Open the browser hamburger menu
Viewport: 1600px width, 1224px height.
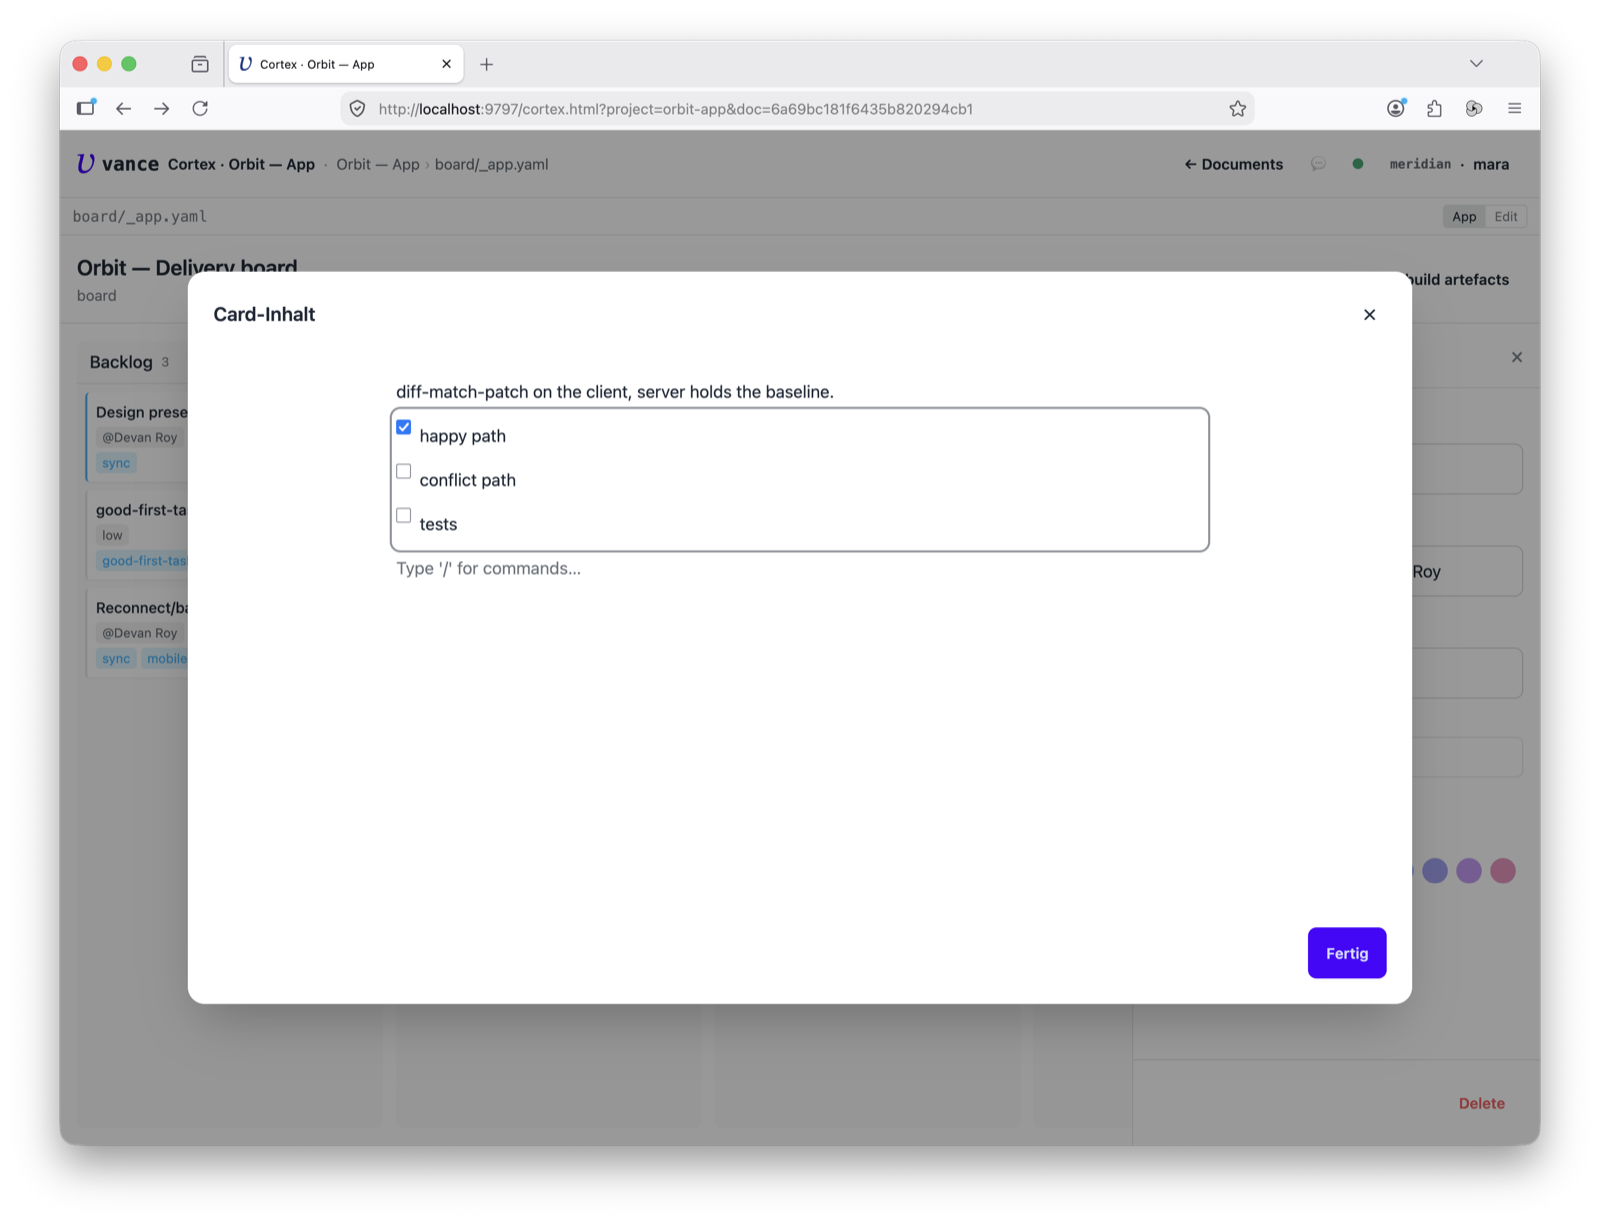pyautogui.click(x=1514, y=108)
